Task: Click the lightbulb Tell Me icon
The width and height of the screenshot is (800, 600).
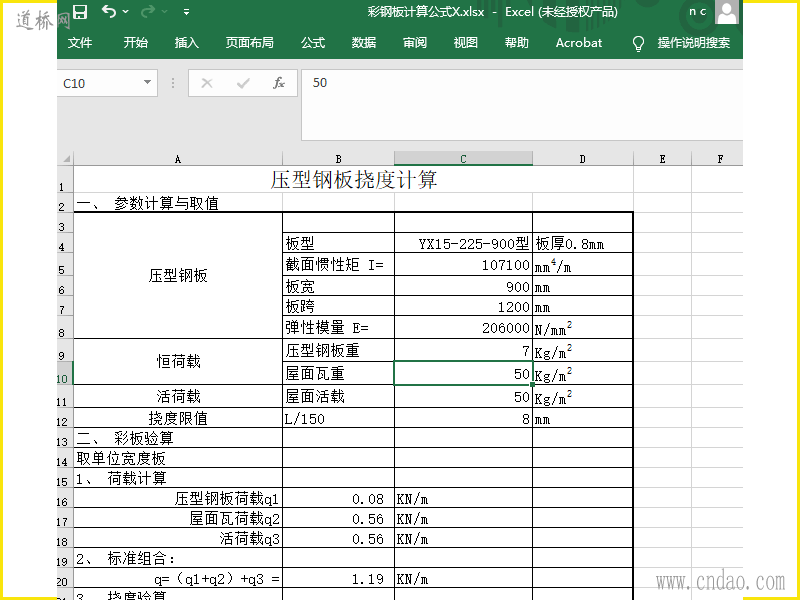Action: click(x=638, y=43)
